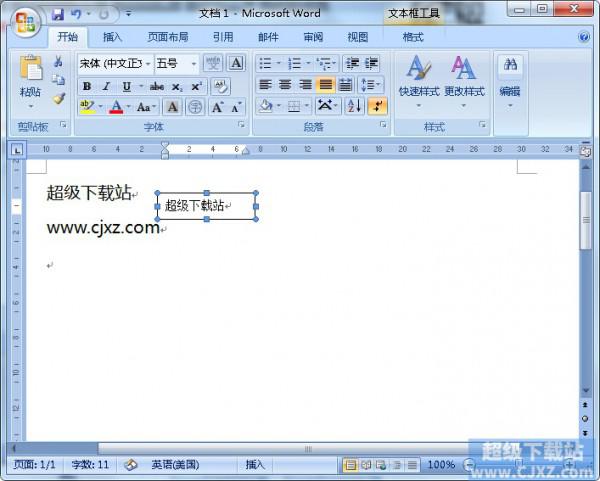Screen dimensions: 600x481
Task: Open Font dialog launcher
Action: [241, 124]
